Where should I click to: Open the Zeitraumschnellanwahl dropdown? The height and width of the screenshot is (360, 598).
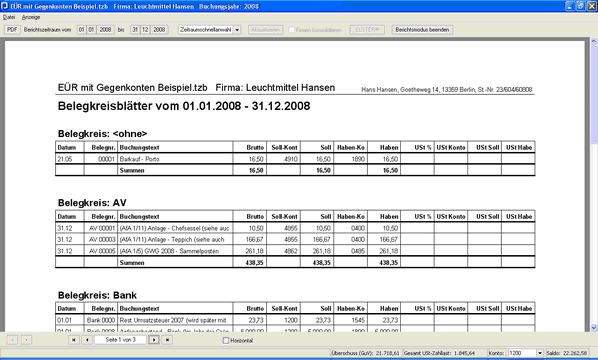[x=237, y=30]
